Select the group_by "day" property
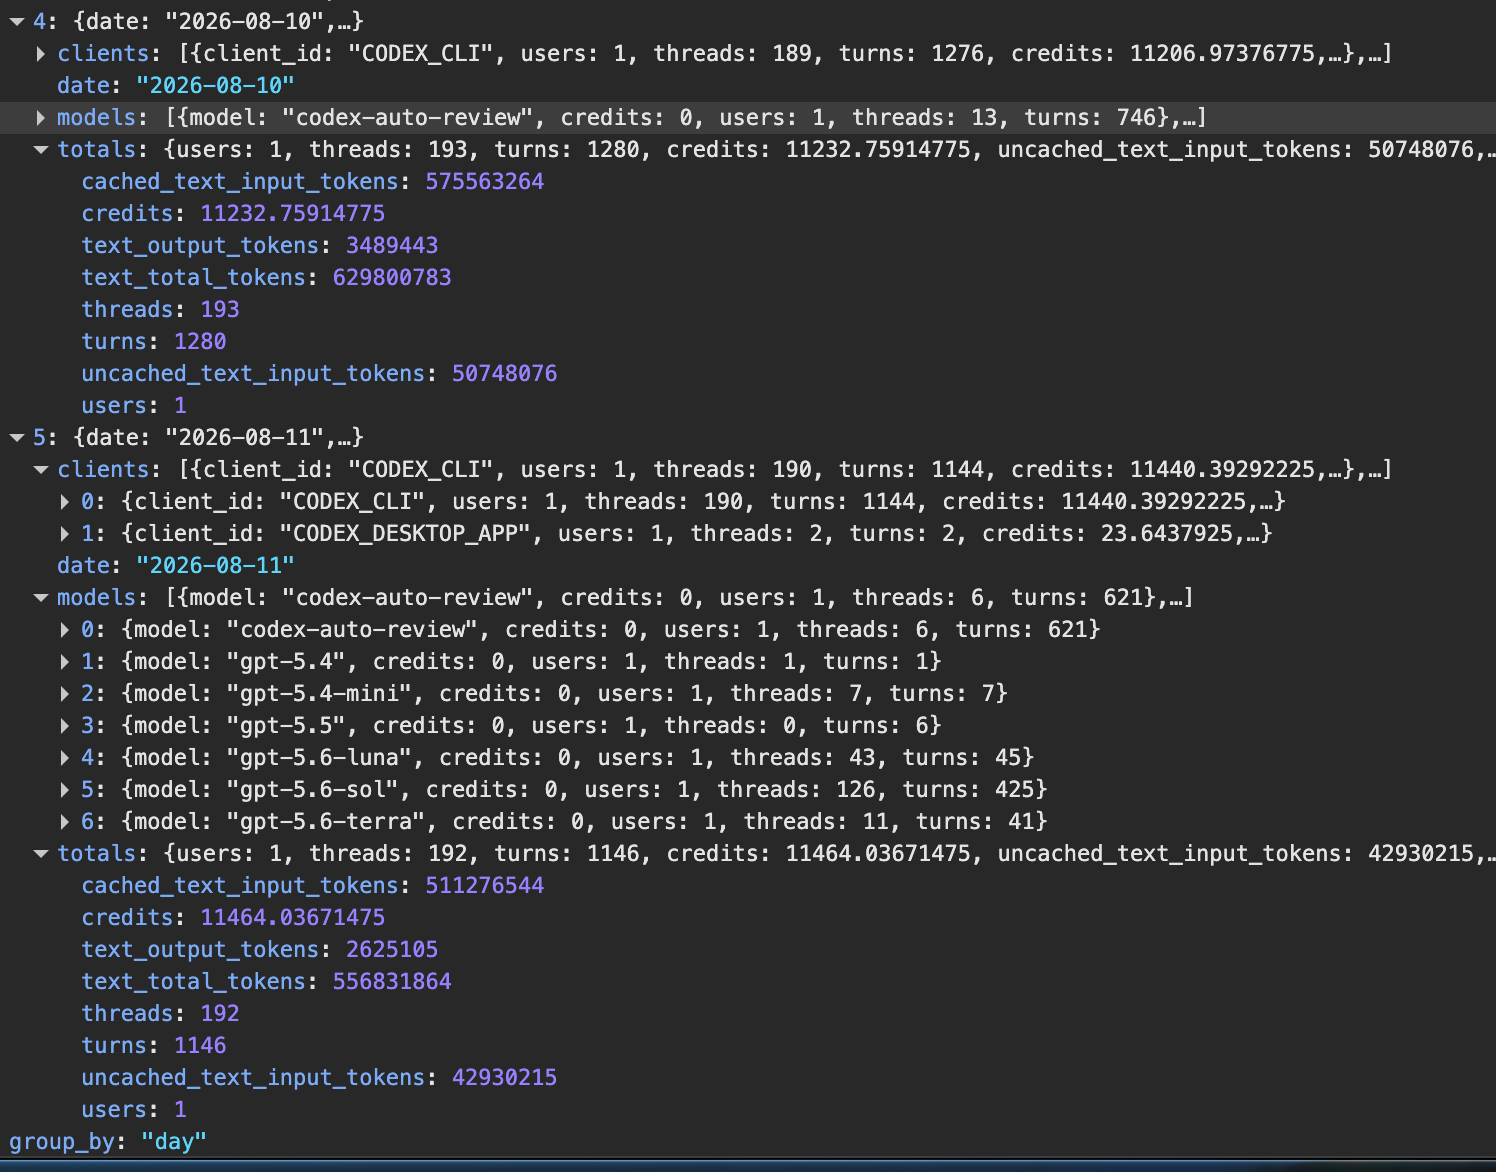The image size is (1496, 1172). (x=108, y=1141)
